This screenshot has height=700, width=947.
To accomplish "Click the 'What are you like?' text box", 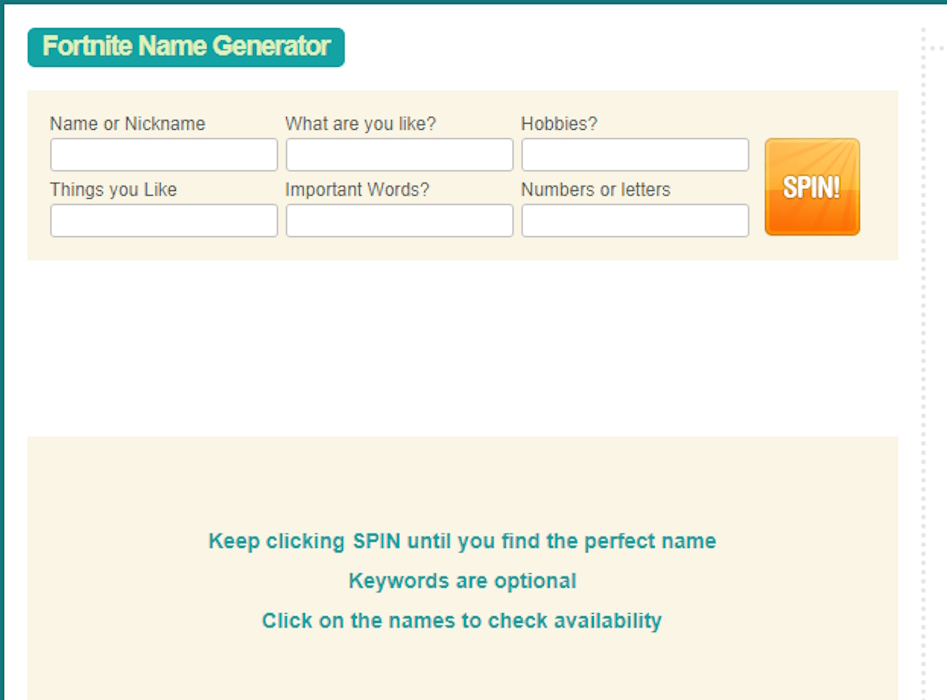I will [x=399, y=155].
